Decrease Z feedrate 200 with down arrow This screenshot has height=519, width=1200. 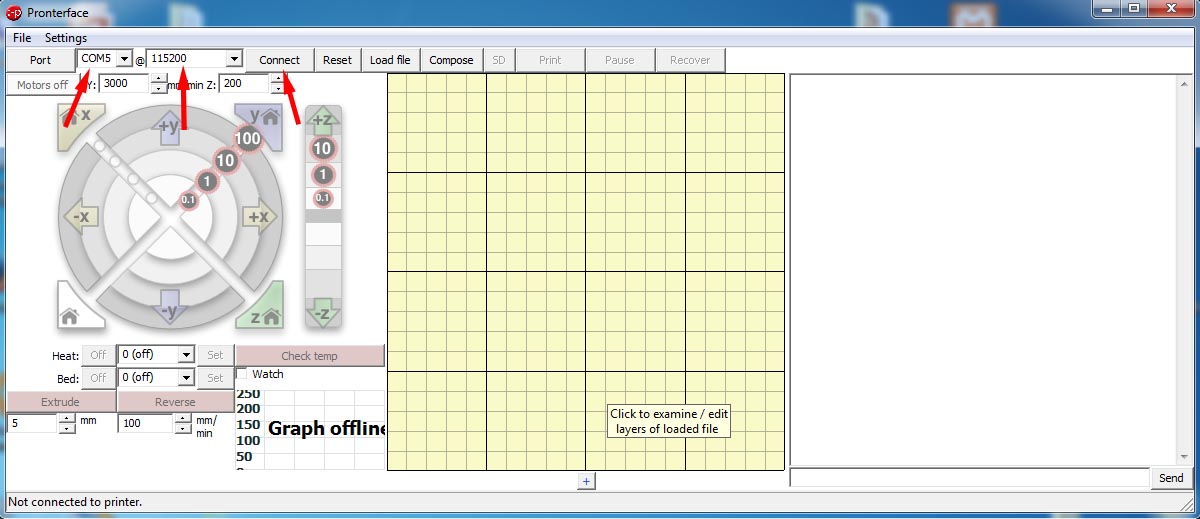pyautogui.click(x=278, y=90)
